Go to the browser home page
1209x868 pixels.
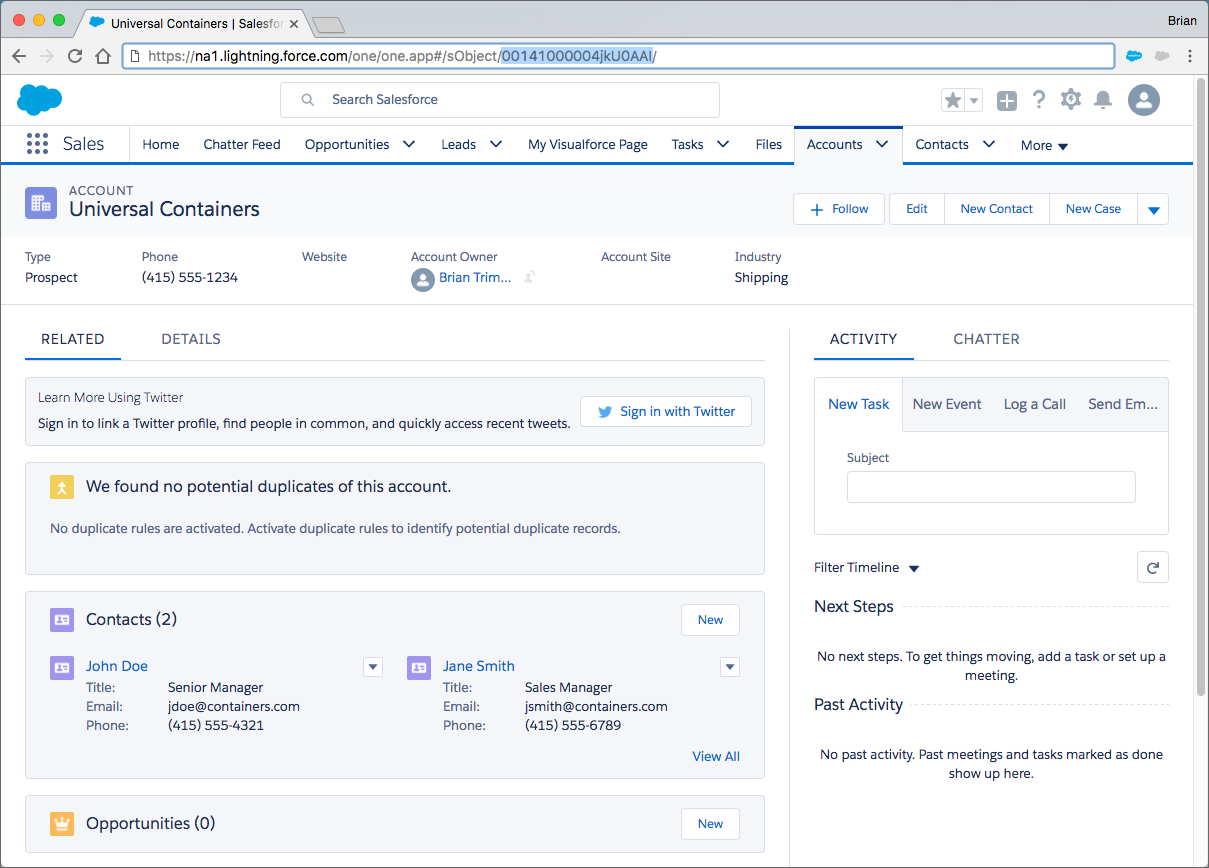[x=102, y=56]
